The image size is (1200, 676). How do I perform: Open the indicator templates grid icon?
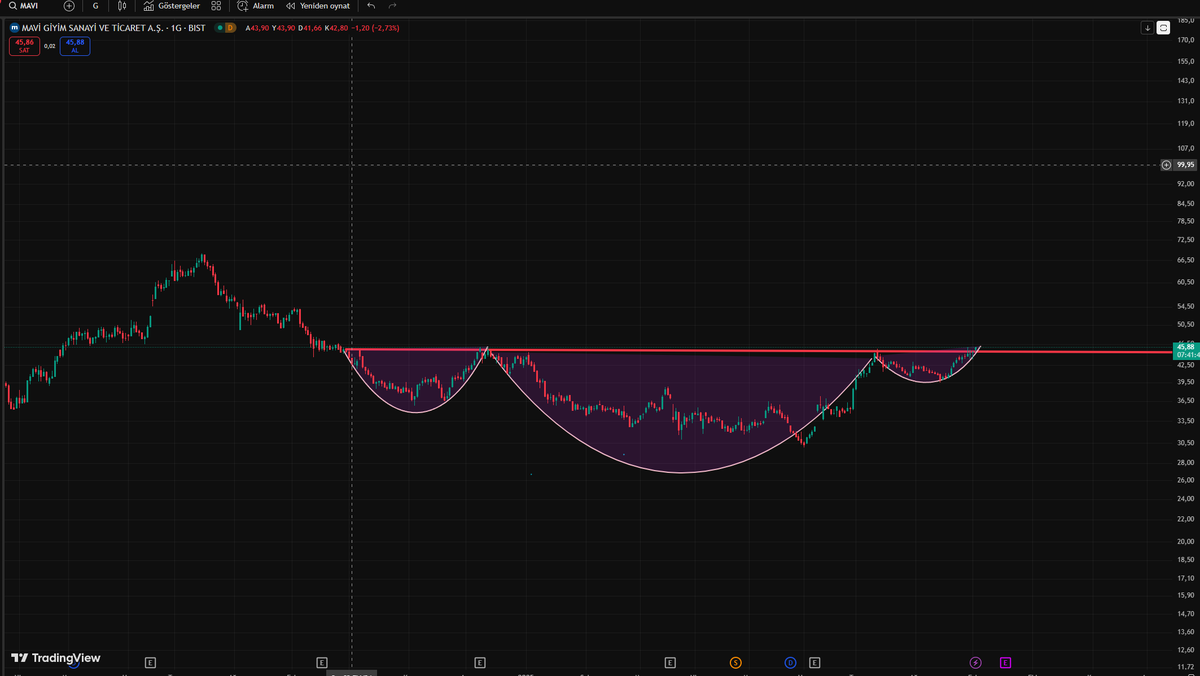216,6
